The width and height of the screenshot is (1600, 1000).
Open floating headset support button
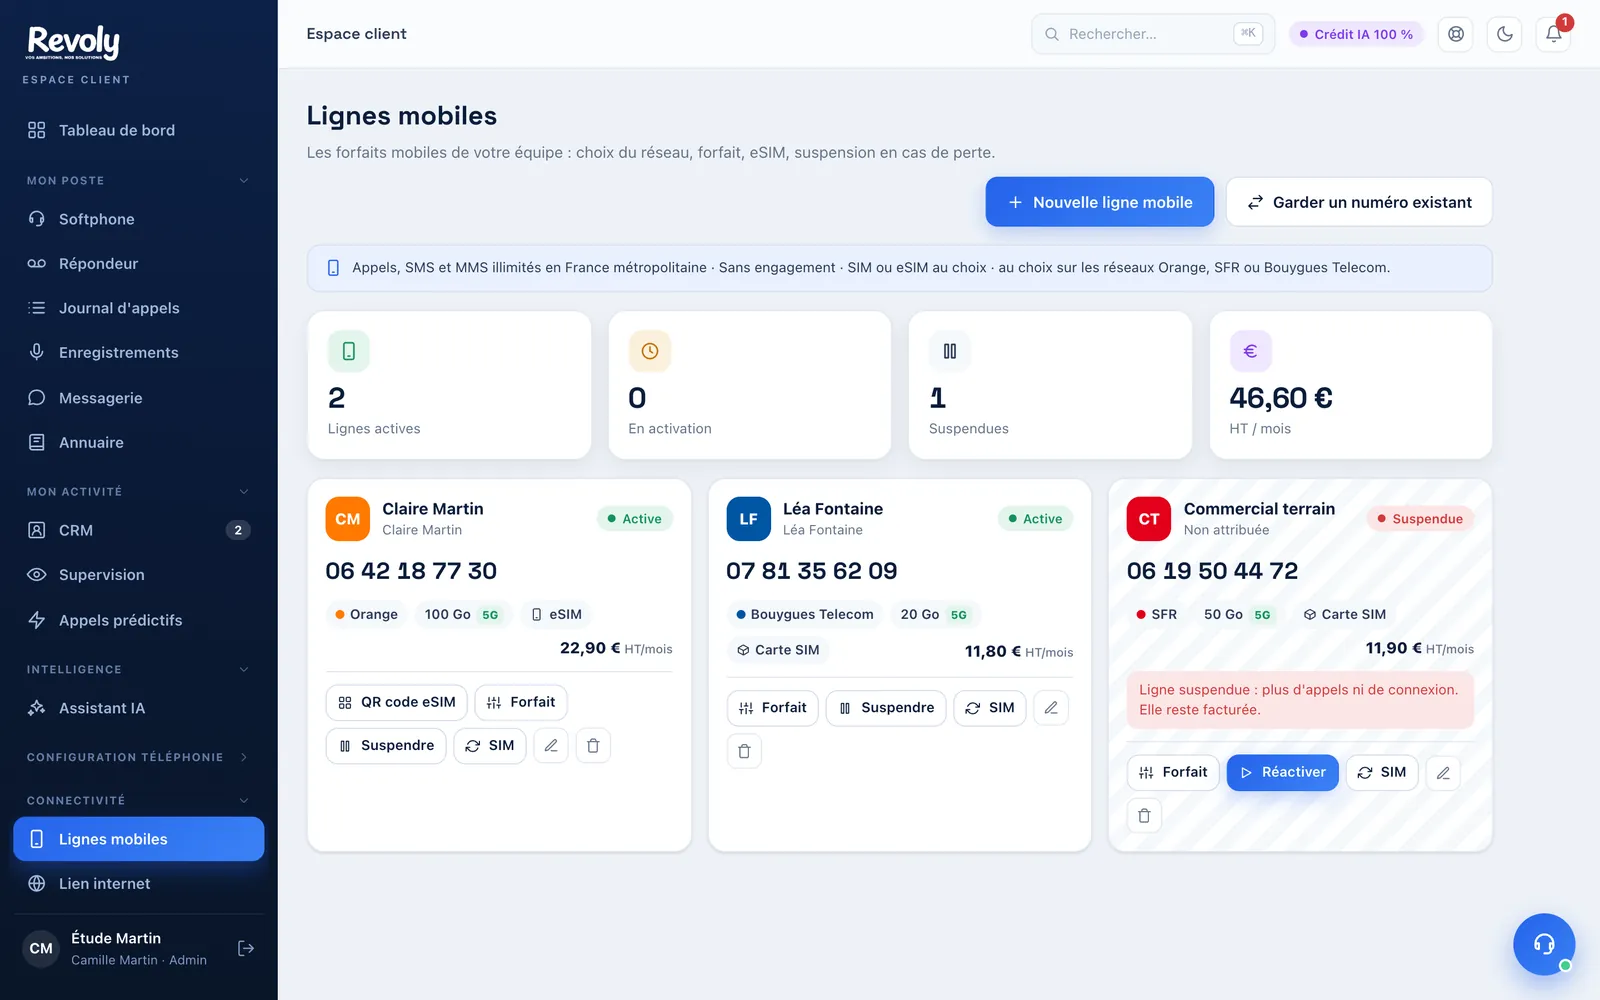coord(1544,944)
